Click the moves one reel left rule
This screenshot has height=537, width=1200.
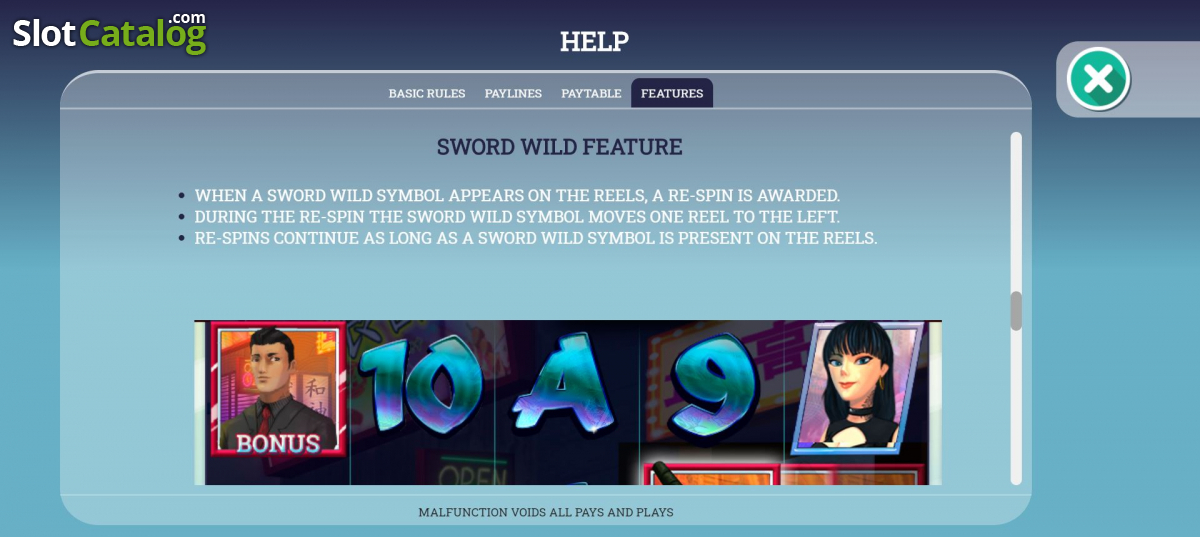tap(517, 217)
